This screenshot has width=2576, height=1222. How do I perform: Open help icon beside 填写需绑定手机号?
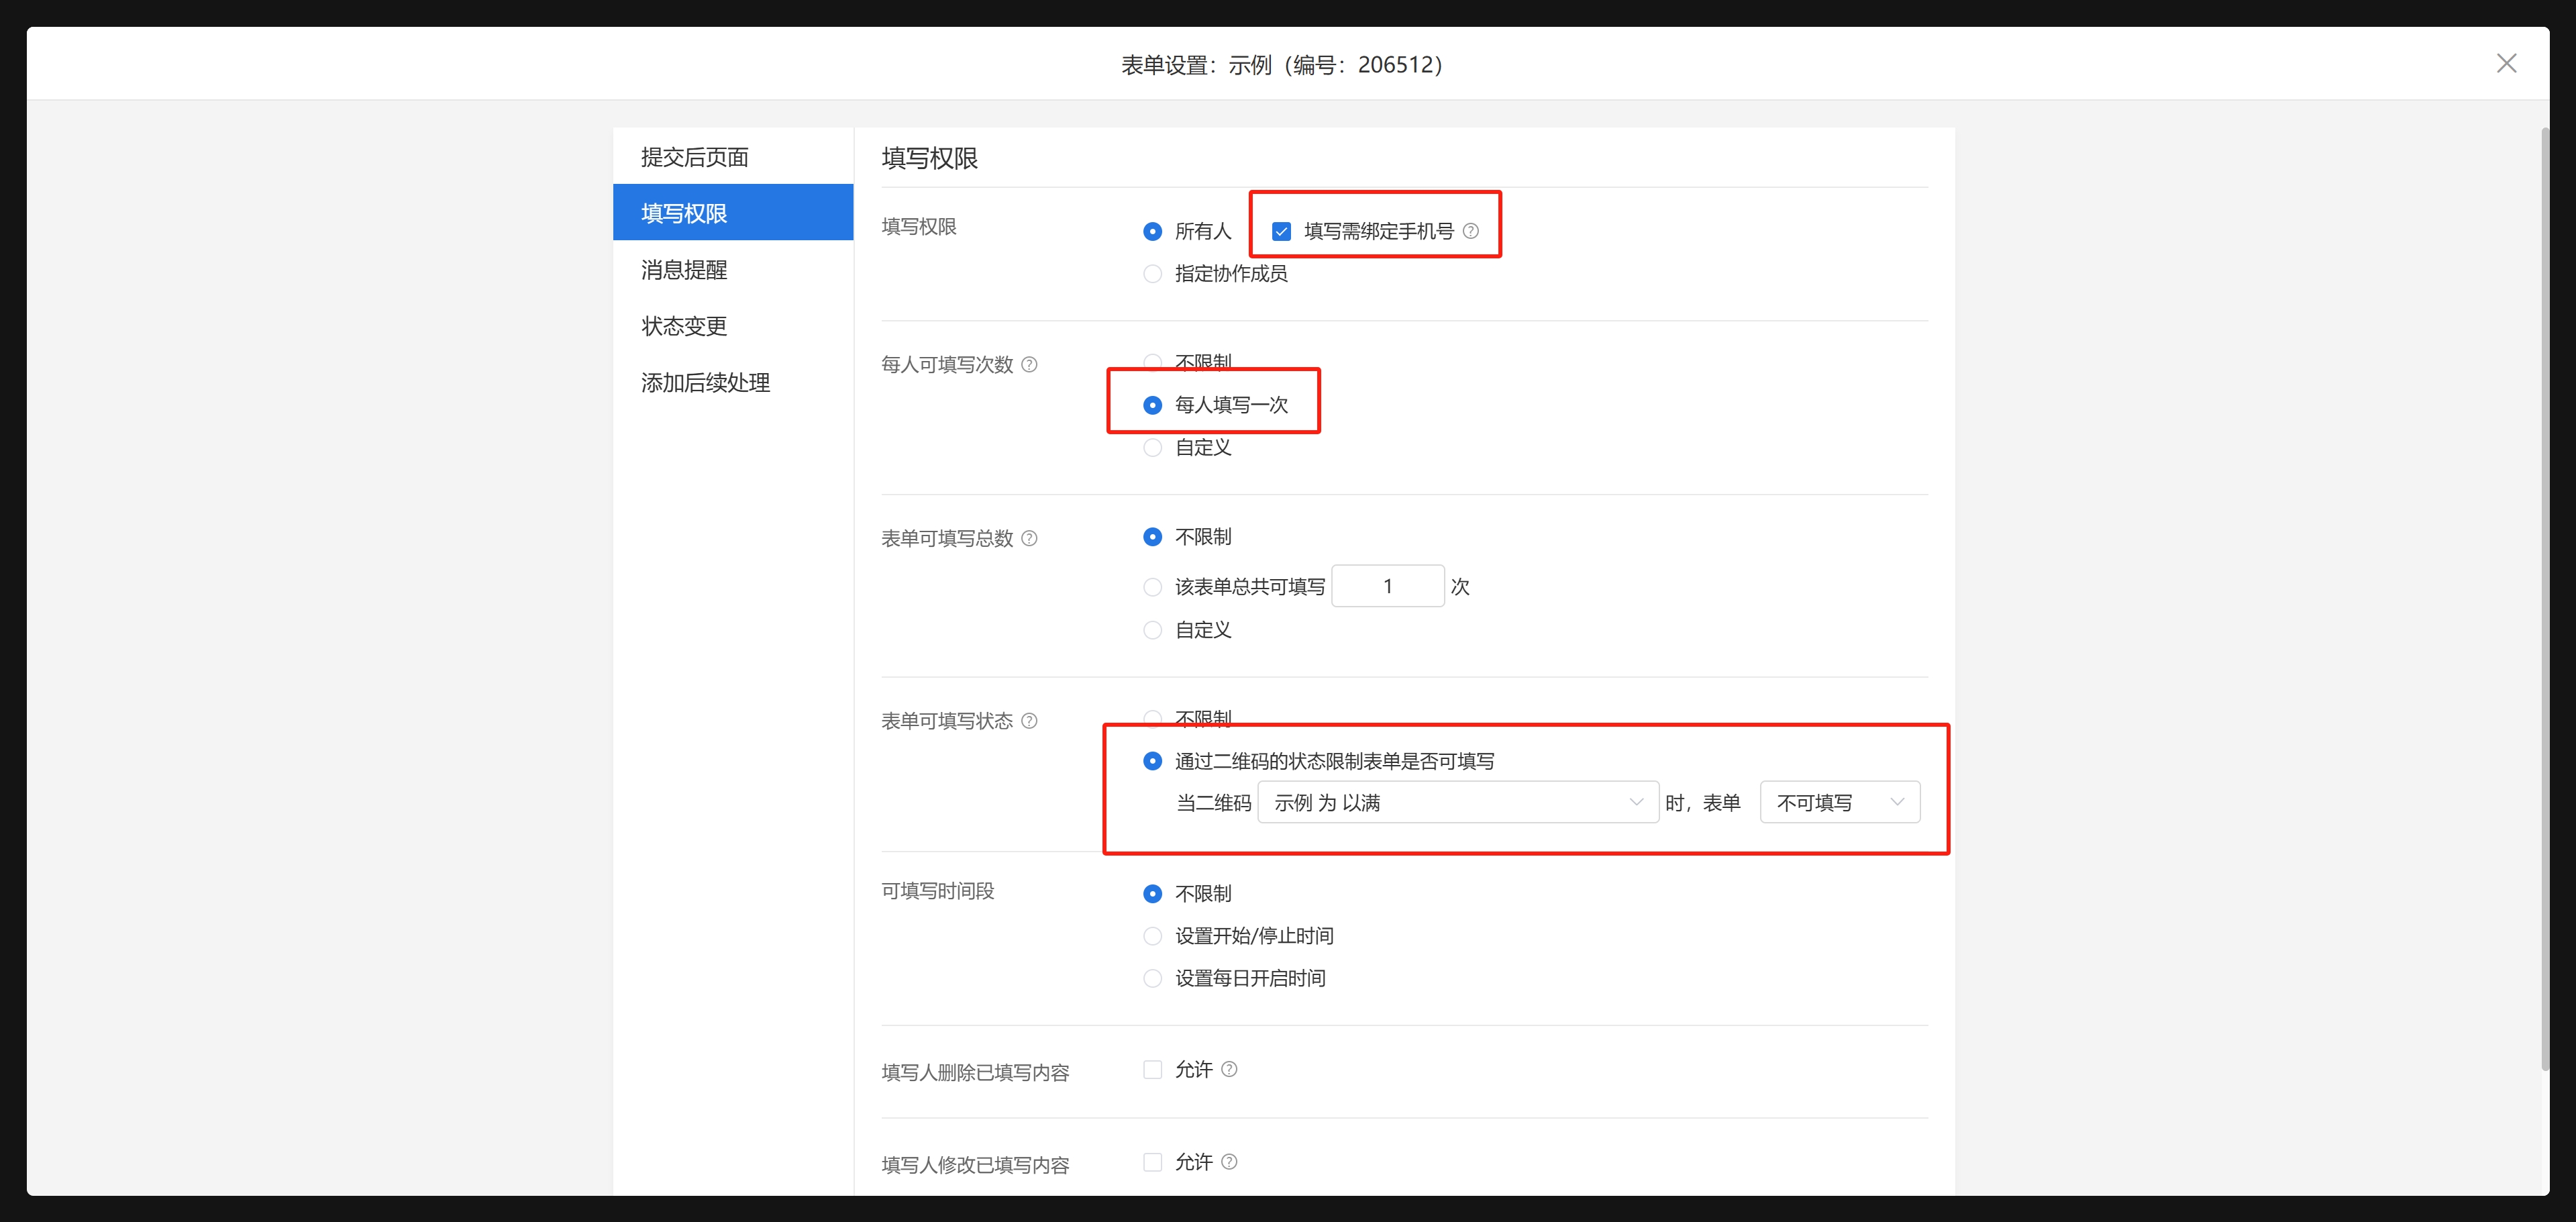(1471, 231)
